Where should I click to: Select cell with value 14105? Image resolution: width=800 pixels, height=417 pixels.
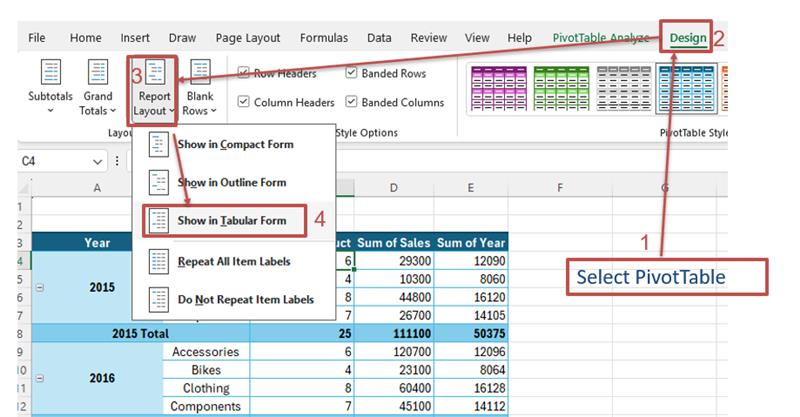pyautogui.click(x=470, y=315)
